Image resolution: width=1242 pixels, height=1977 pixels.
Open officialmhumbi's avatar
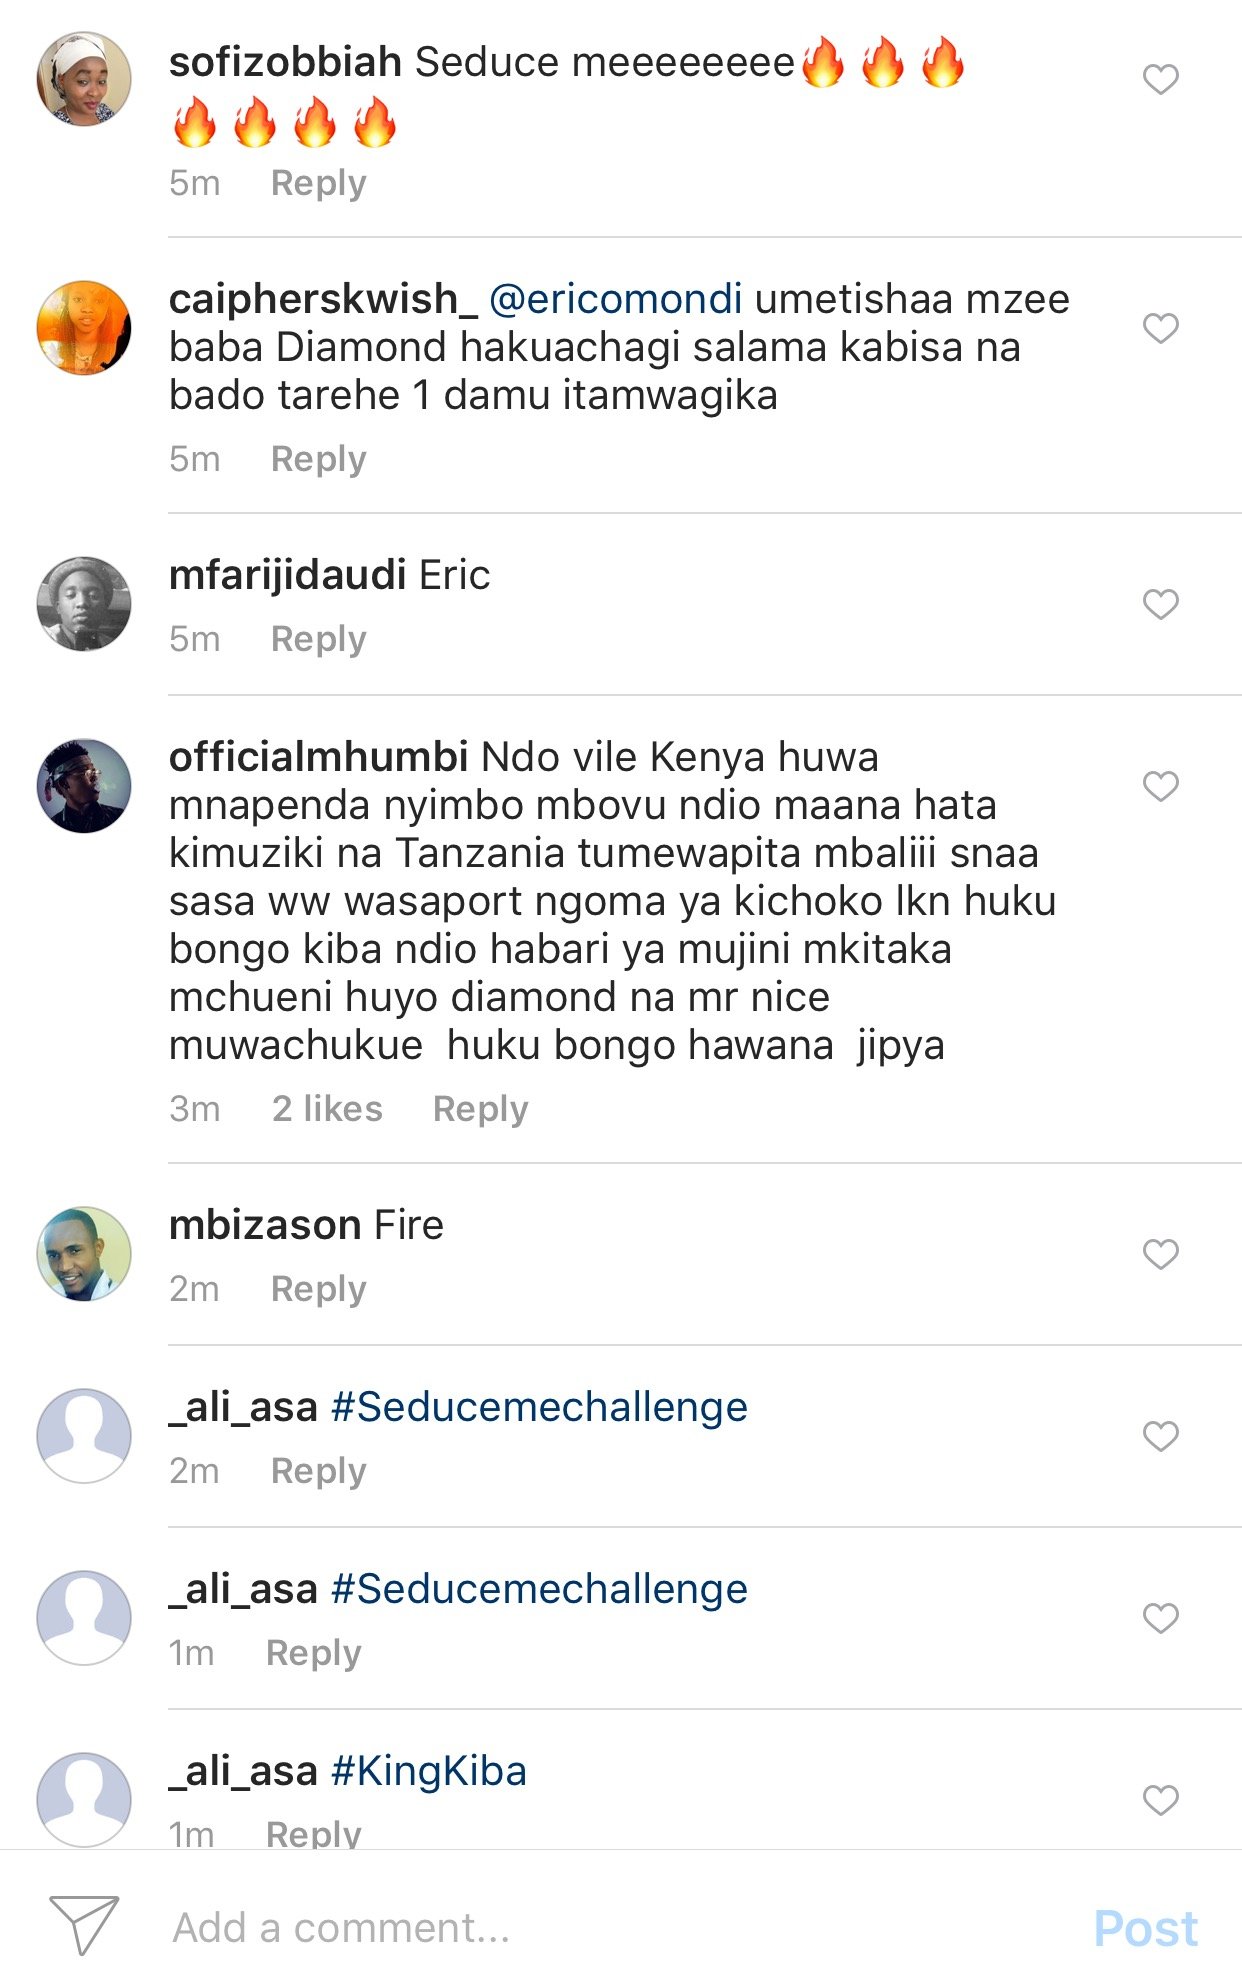pos(84,786)
